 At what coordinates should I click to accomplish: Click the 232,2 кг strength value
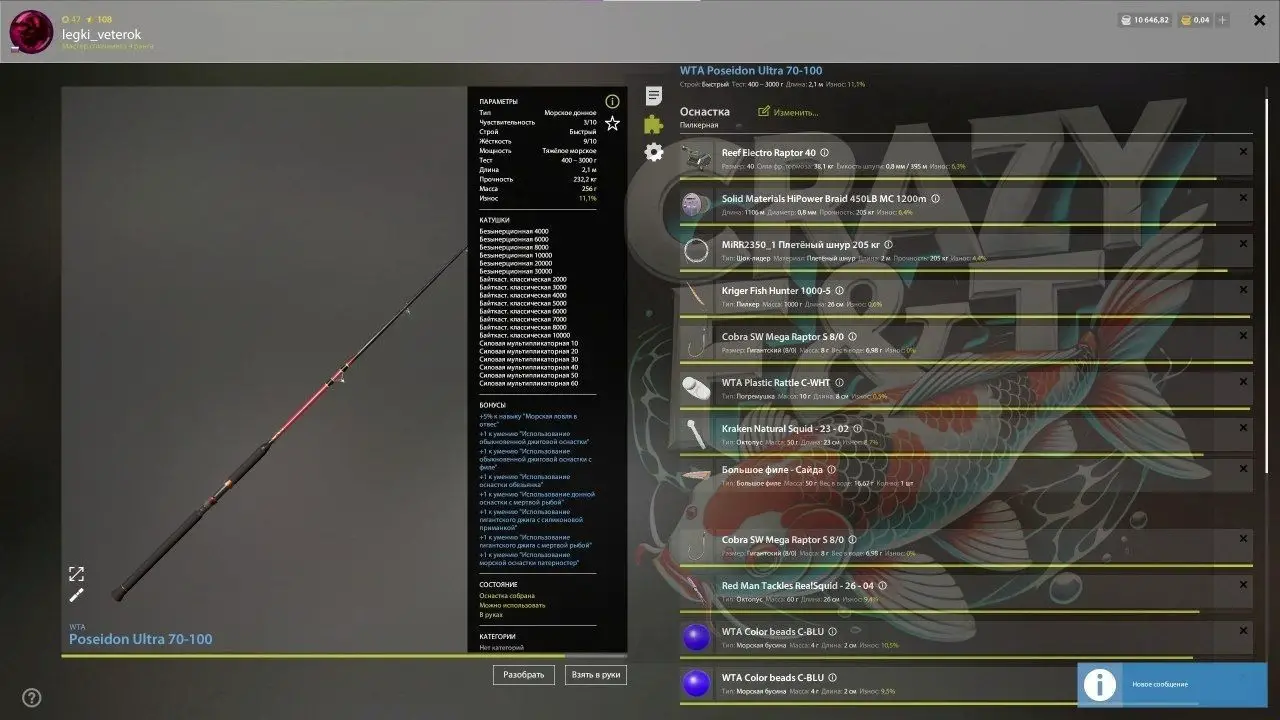point(585,179)
